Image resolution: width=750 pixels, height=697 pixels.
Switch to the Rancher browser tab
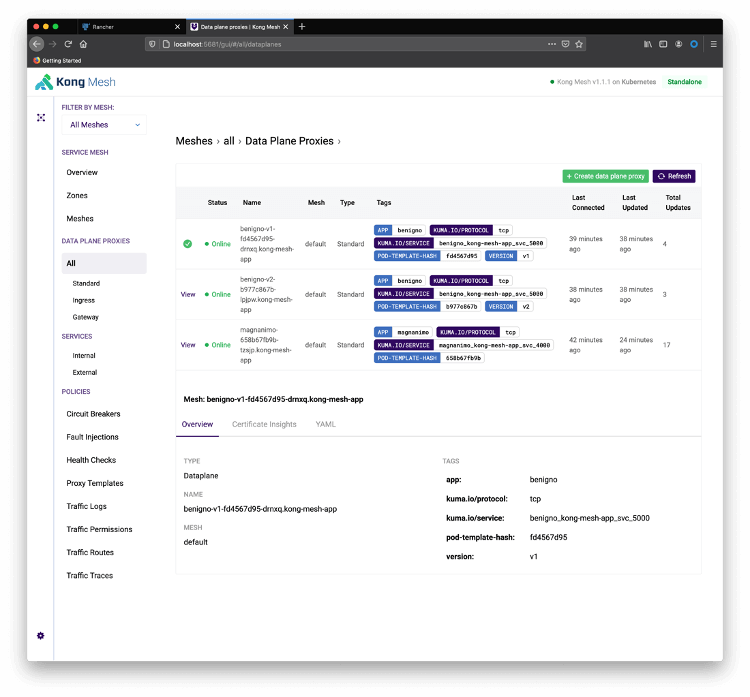point(128,26)
